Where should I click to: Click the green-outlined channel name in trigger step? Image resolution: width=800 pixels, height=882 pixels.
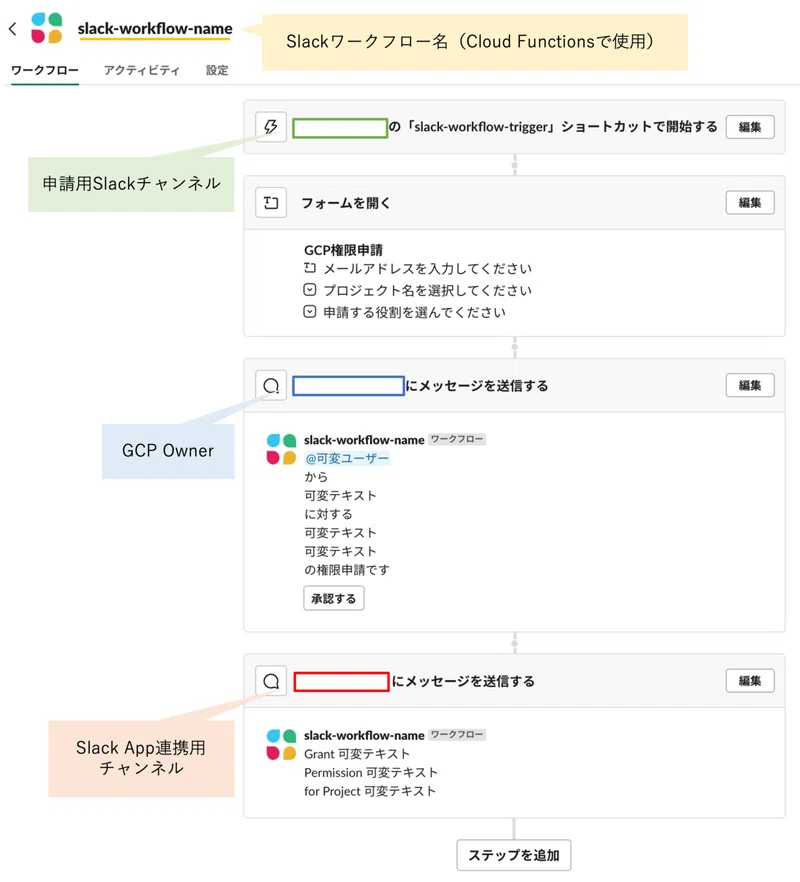tap(340, 128)
